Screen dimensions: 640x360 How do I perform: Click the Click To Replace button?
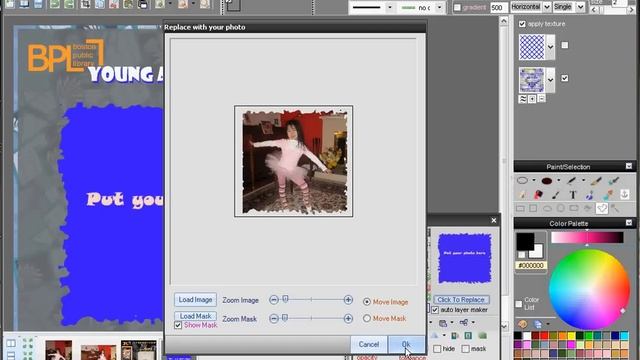(x=461, y=300)
